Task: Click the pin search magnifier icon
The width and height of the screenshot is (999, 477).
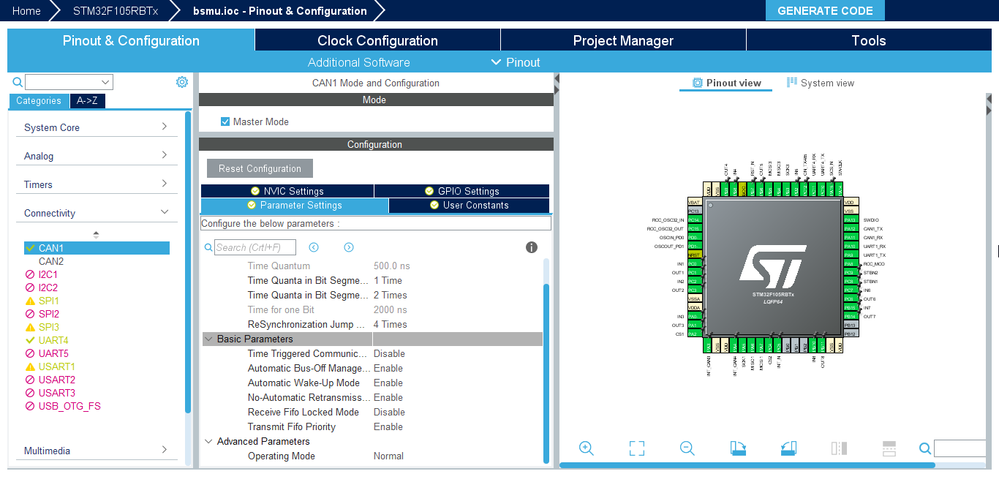Action: click(x=925, y=448)
